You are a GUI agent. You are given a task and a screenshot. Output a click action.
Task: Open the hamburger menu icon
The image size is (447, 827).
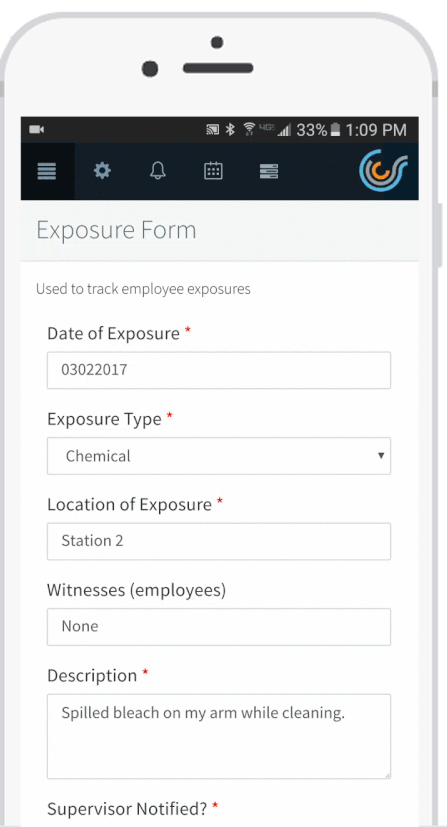pos(47,171)
